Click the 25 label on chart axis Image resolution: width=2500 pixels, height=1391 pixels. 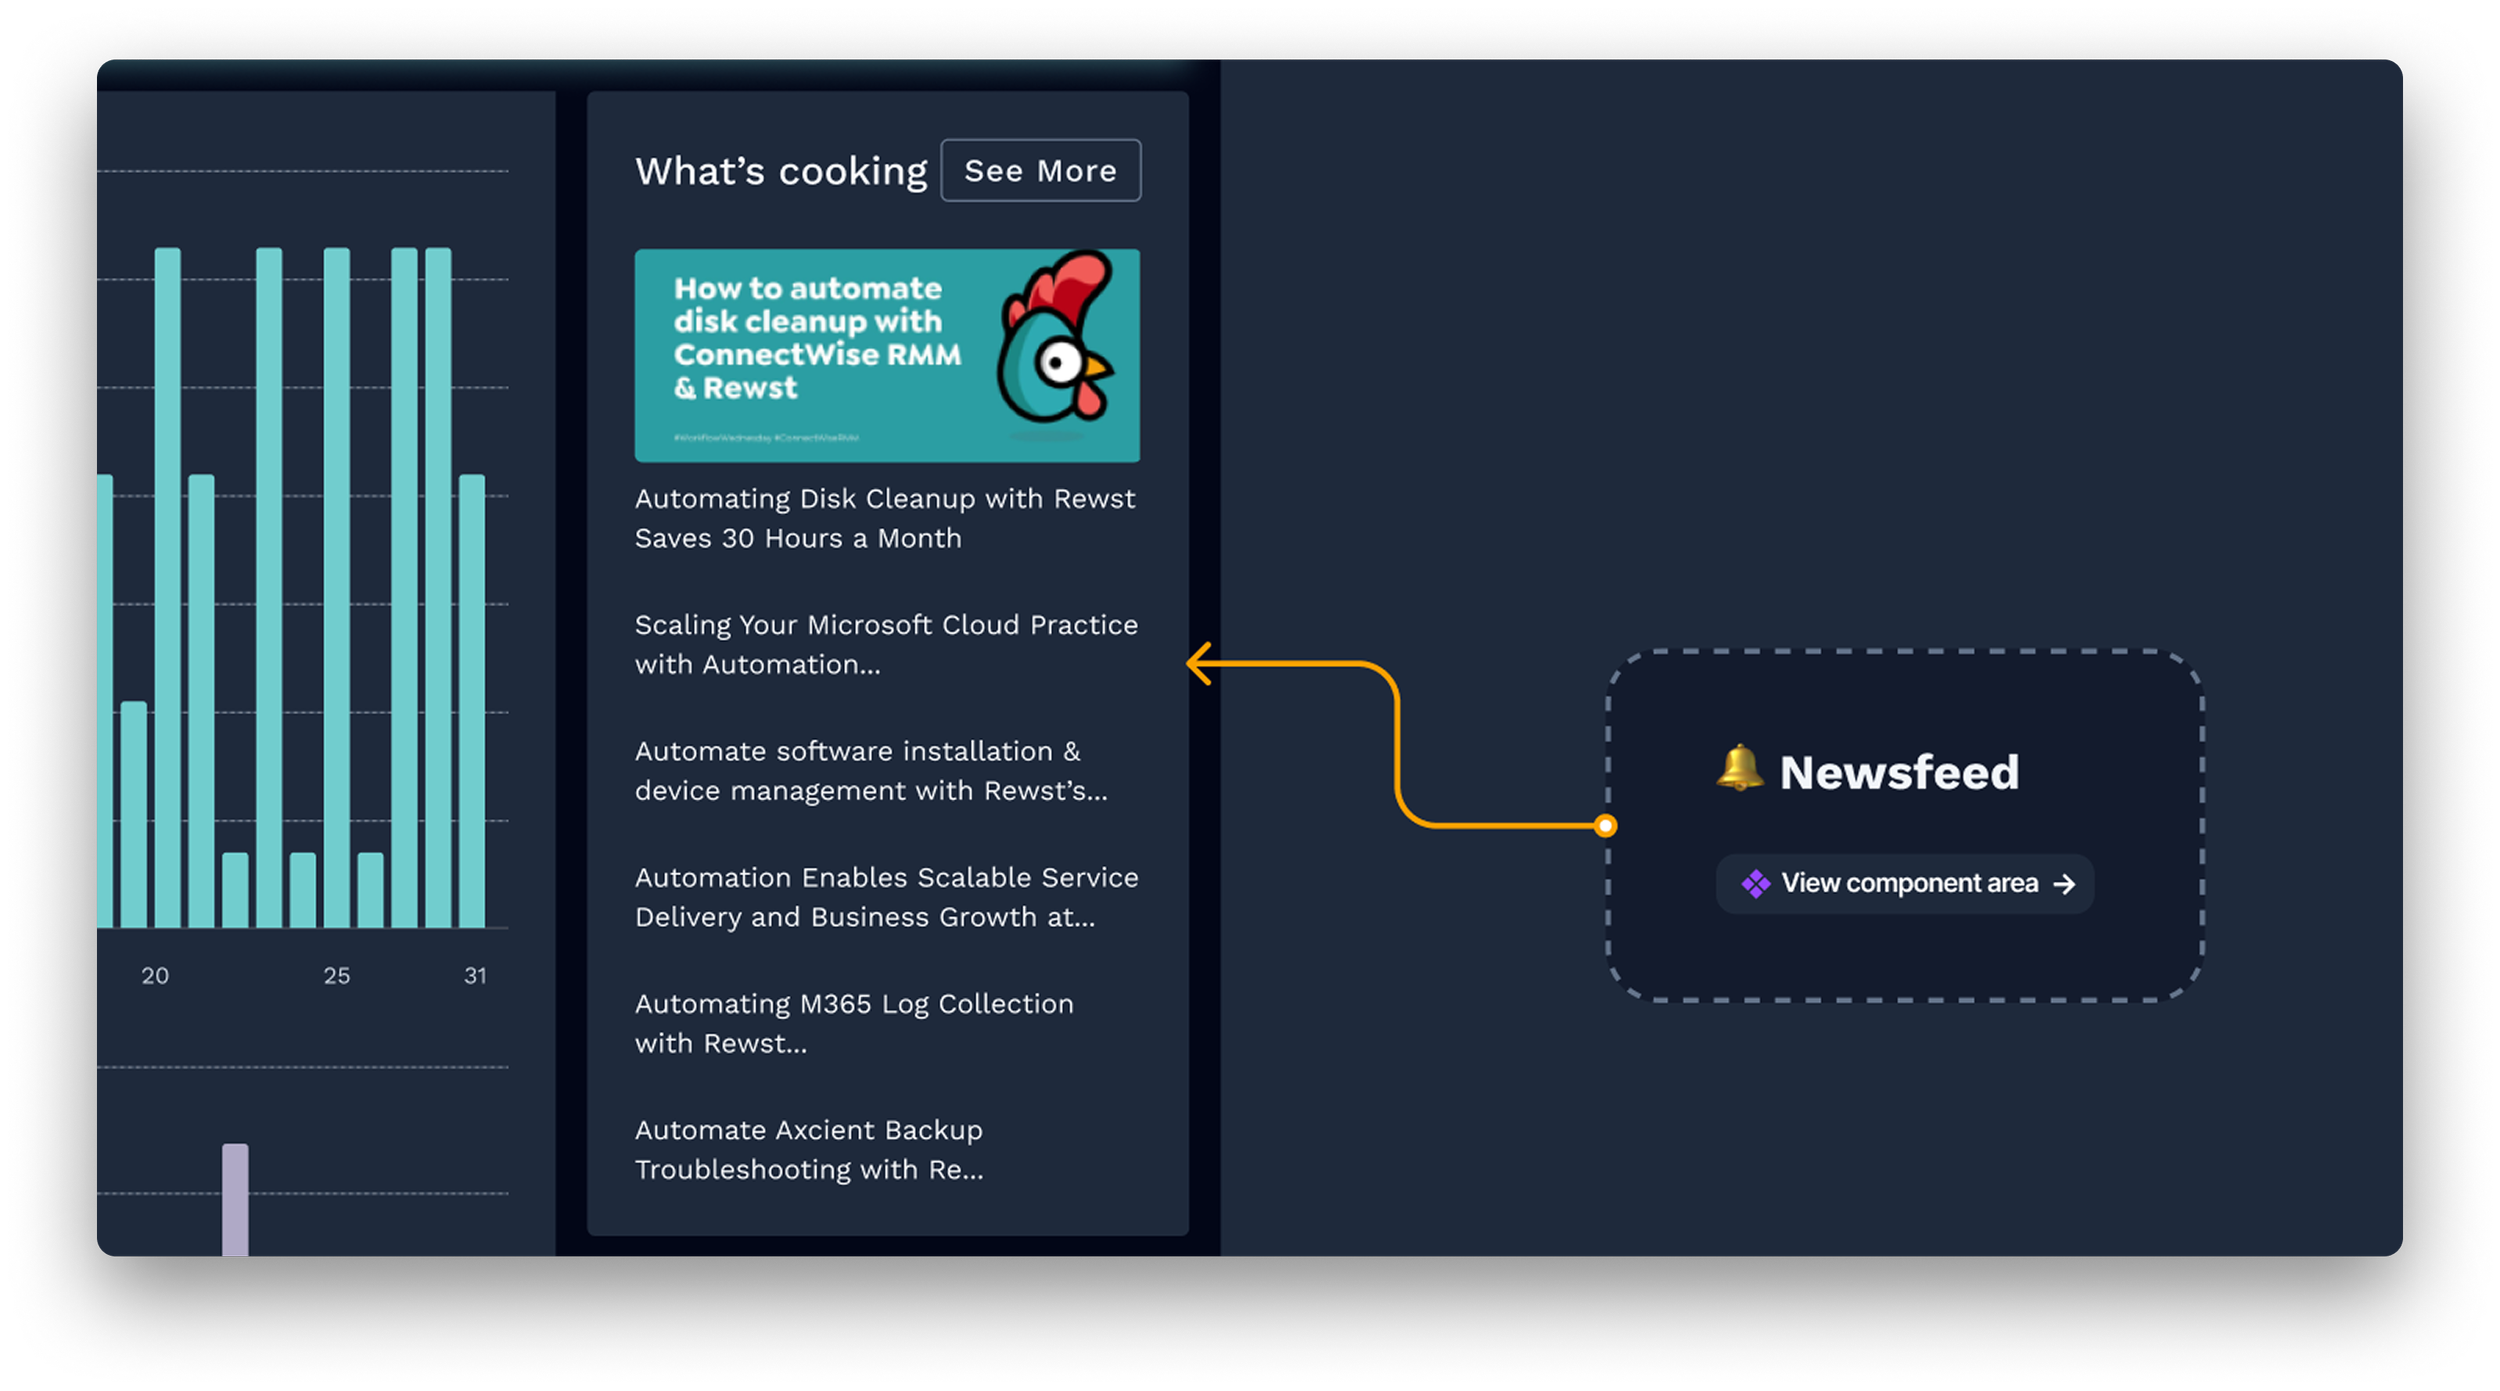337,976
